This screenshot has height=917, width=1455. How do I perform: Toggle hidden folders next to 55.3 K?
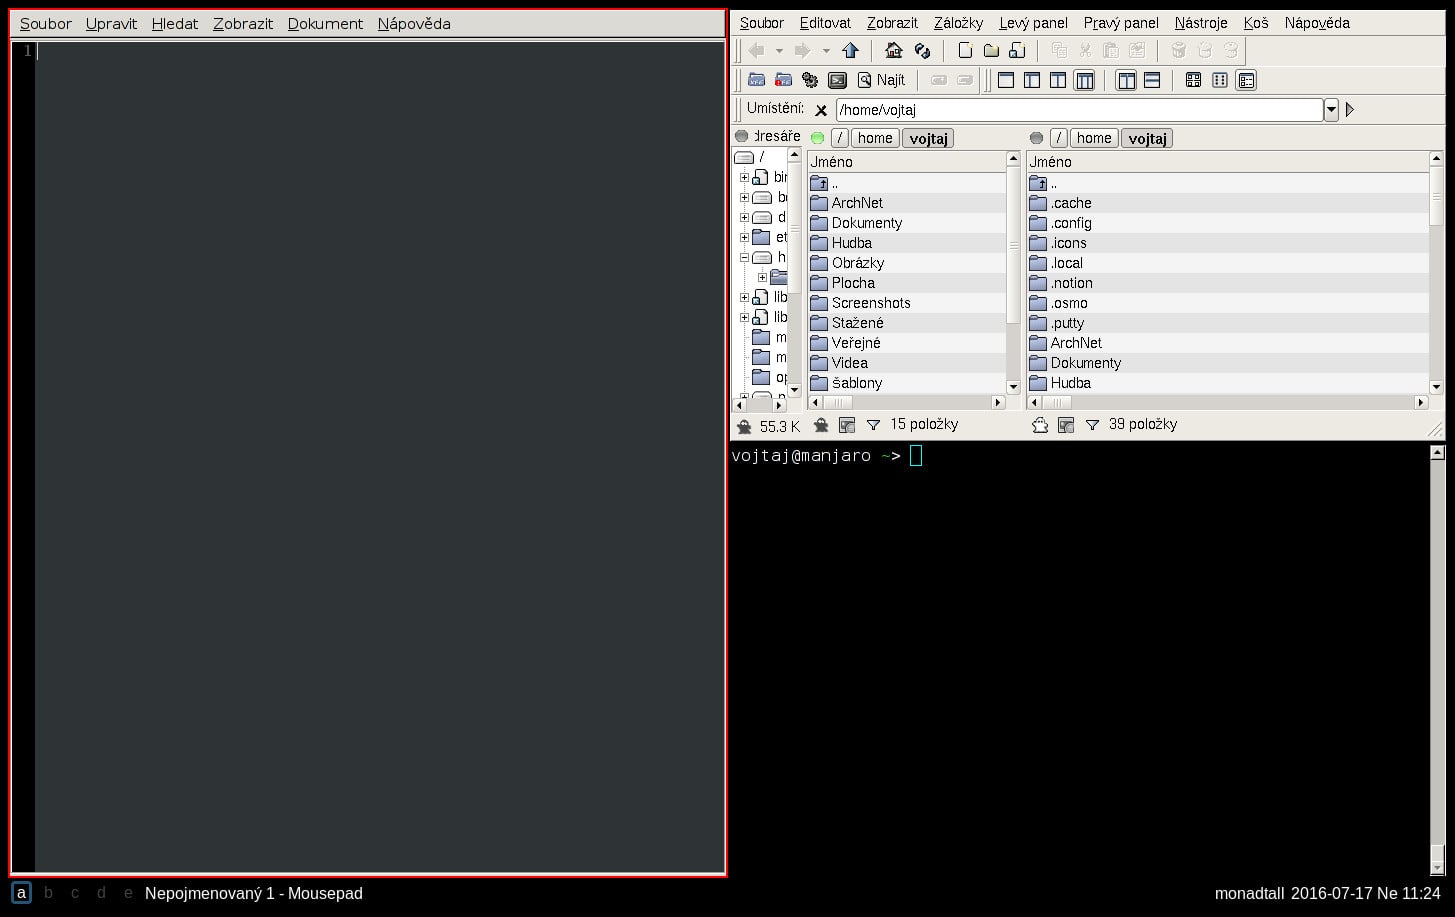click(x=744, y=426)
